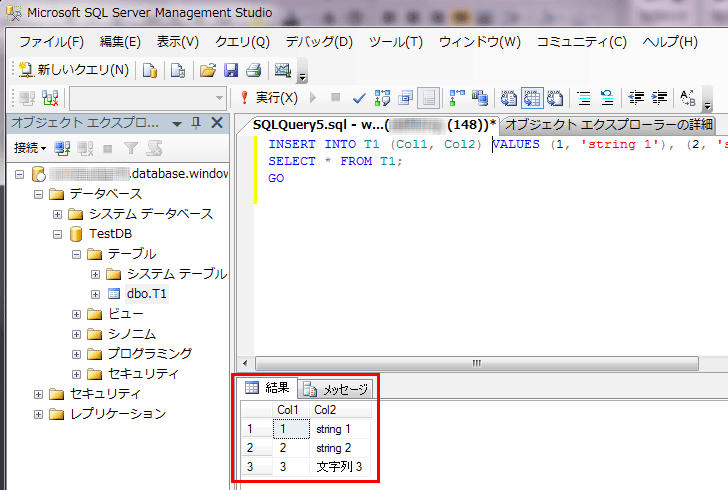The width and height of the screenshot is (728, 490).
Task: Click the editor scroll left arrow
Action: (245, 363)
